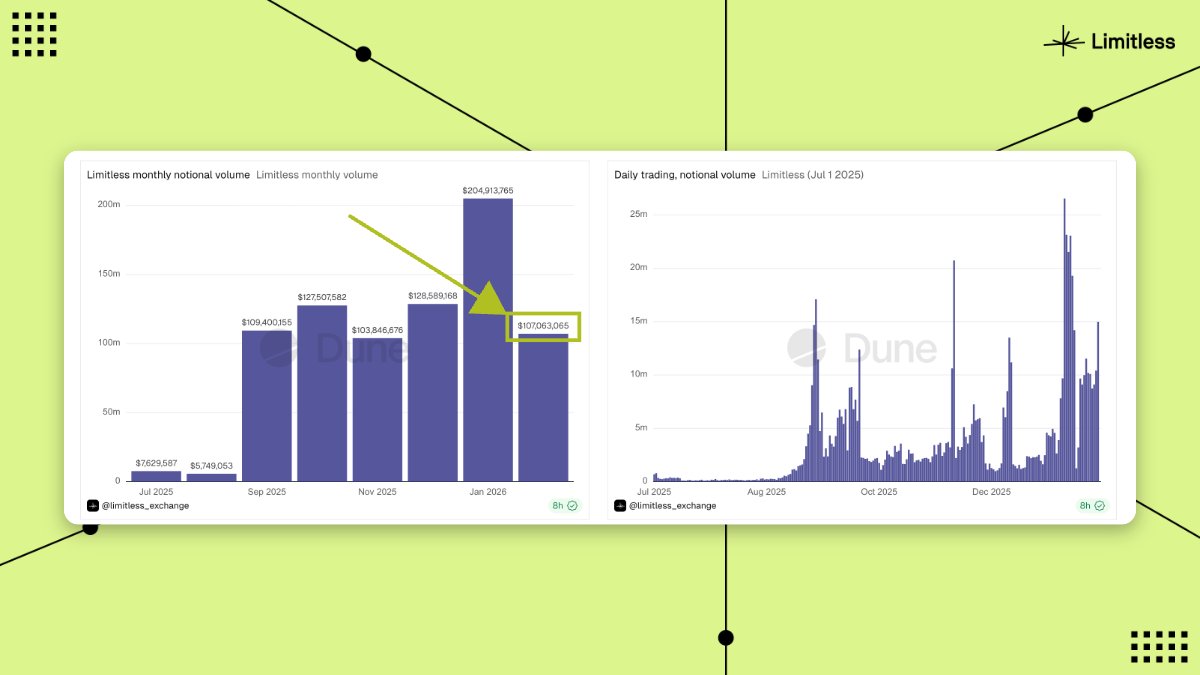Select the tallest Jan 2026 monthly bar
The image size is (1200, 675).
[488, 340]
